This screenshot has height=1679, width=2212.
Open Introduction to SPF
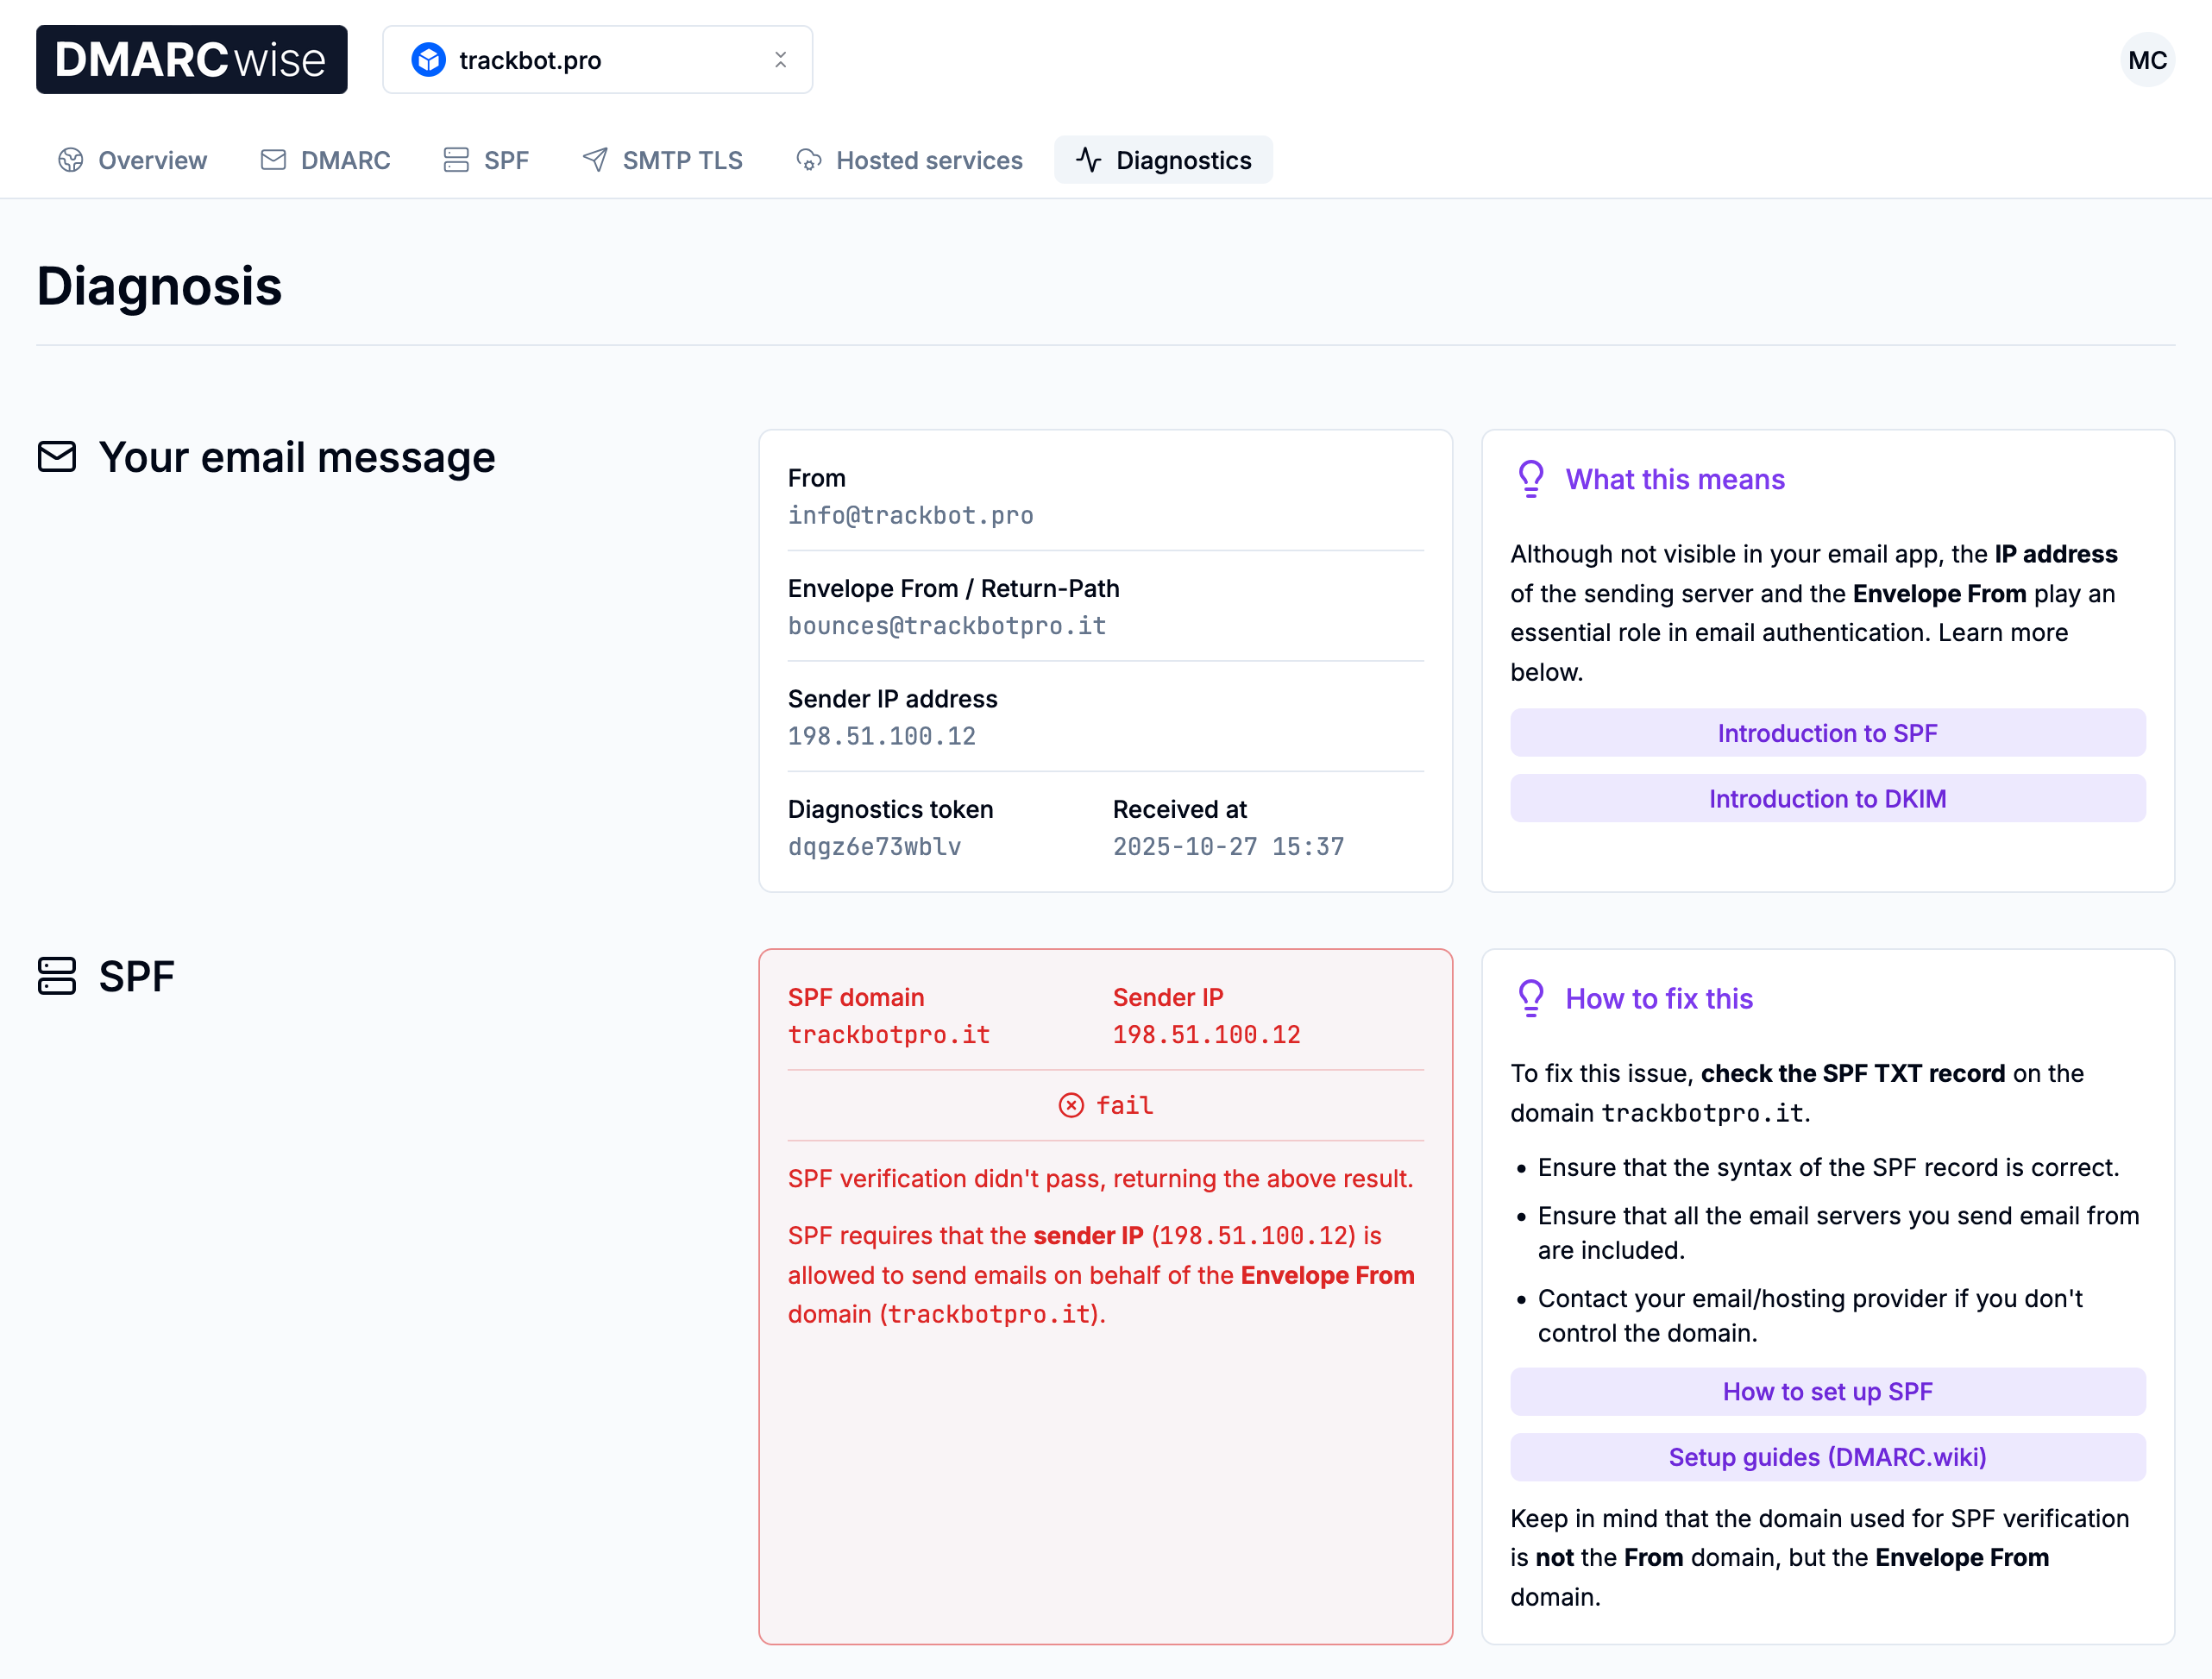point(1826,732)
